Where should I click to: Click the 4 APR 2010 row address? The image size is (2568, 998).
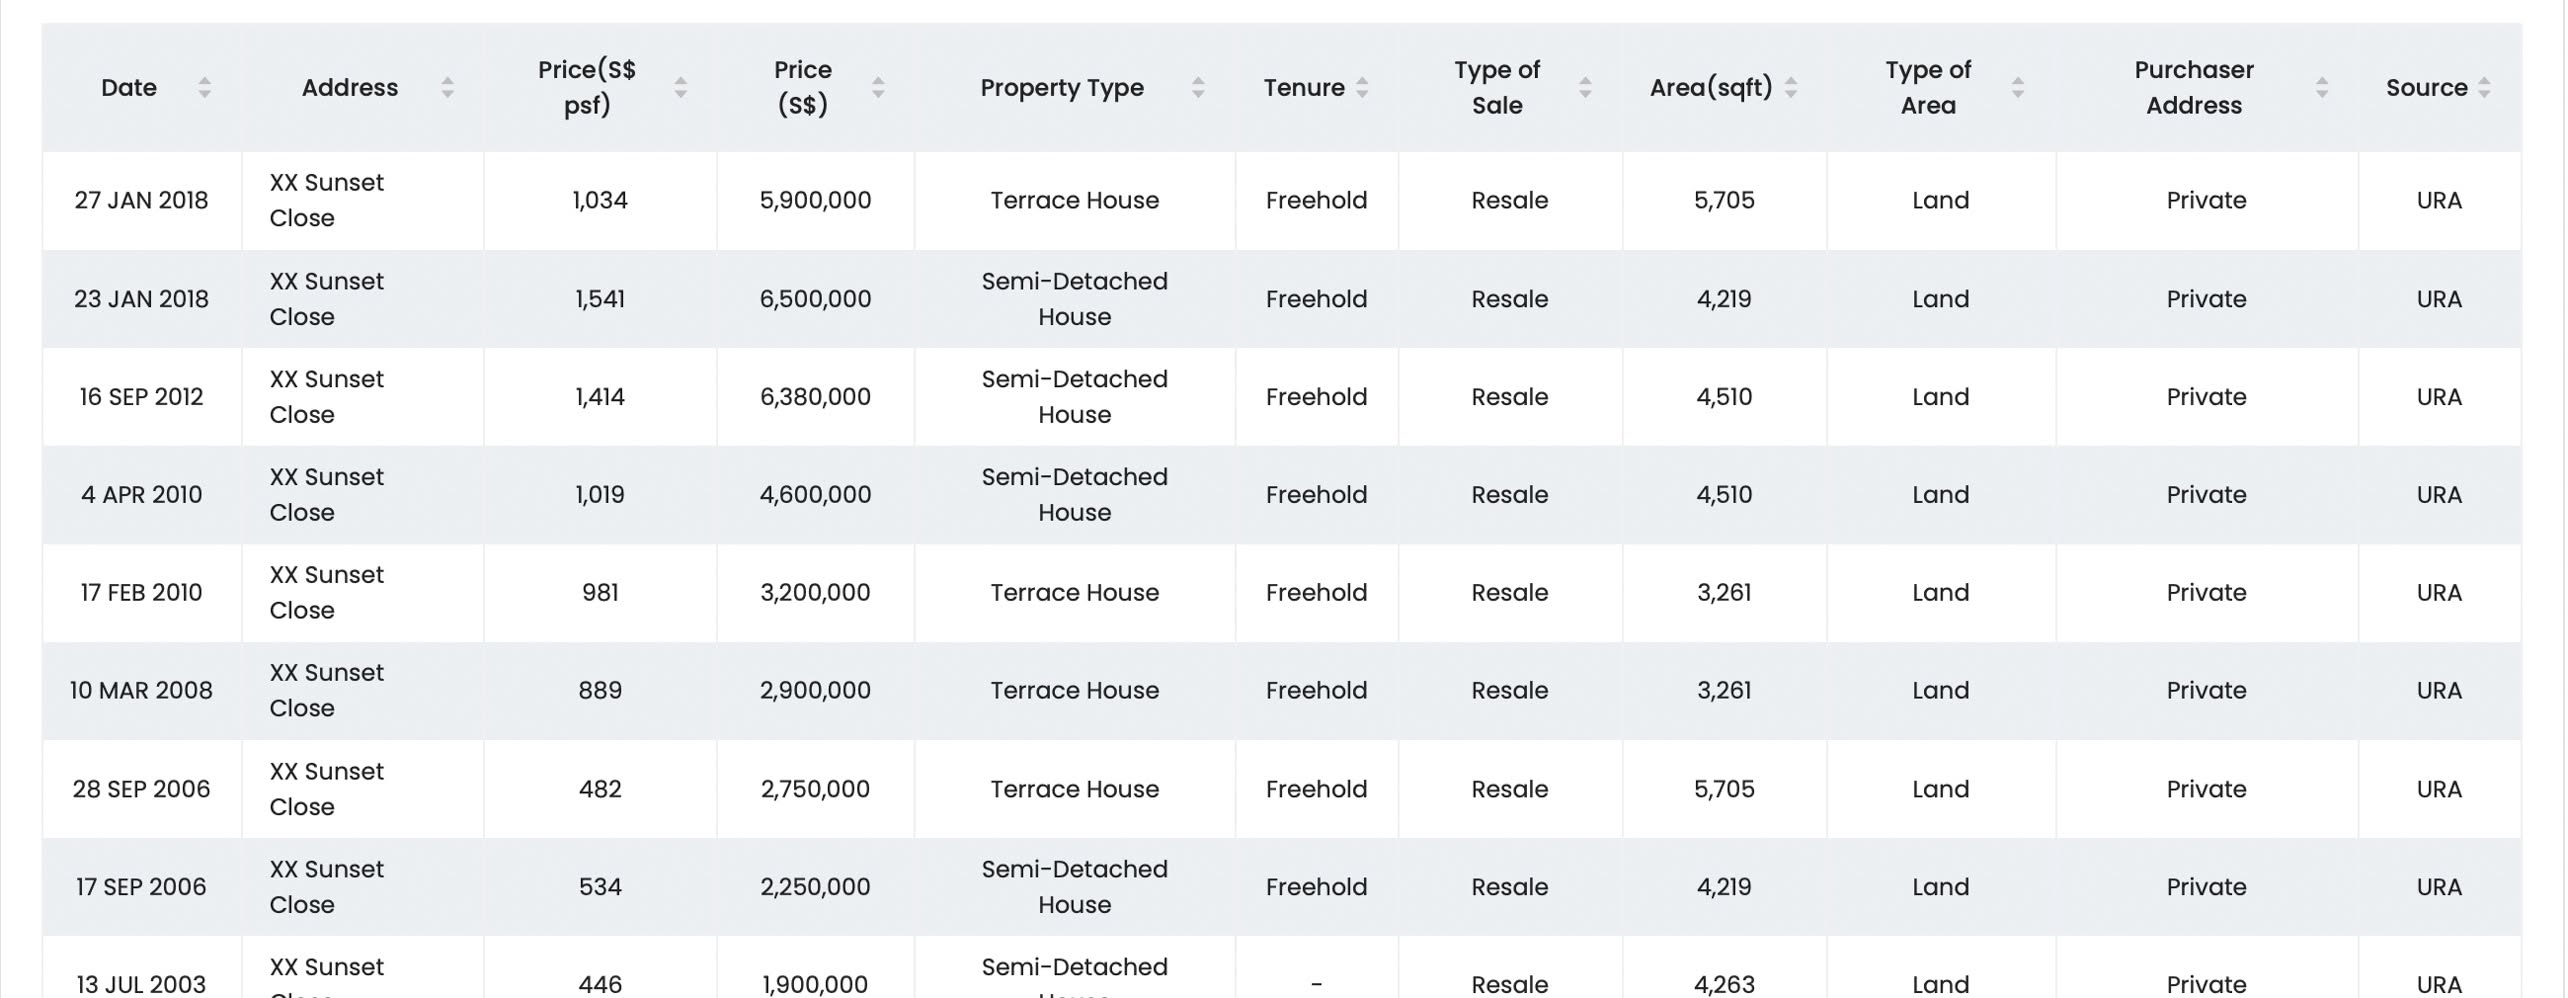(326, 495)
